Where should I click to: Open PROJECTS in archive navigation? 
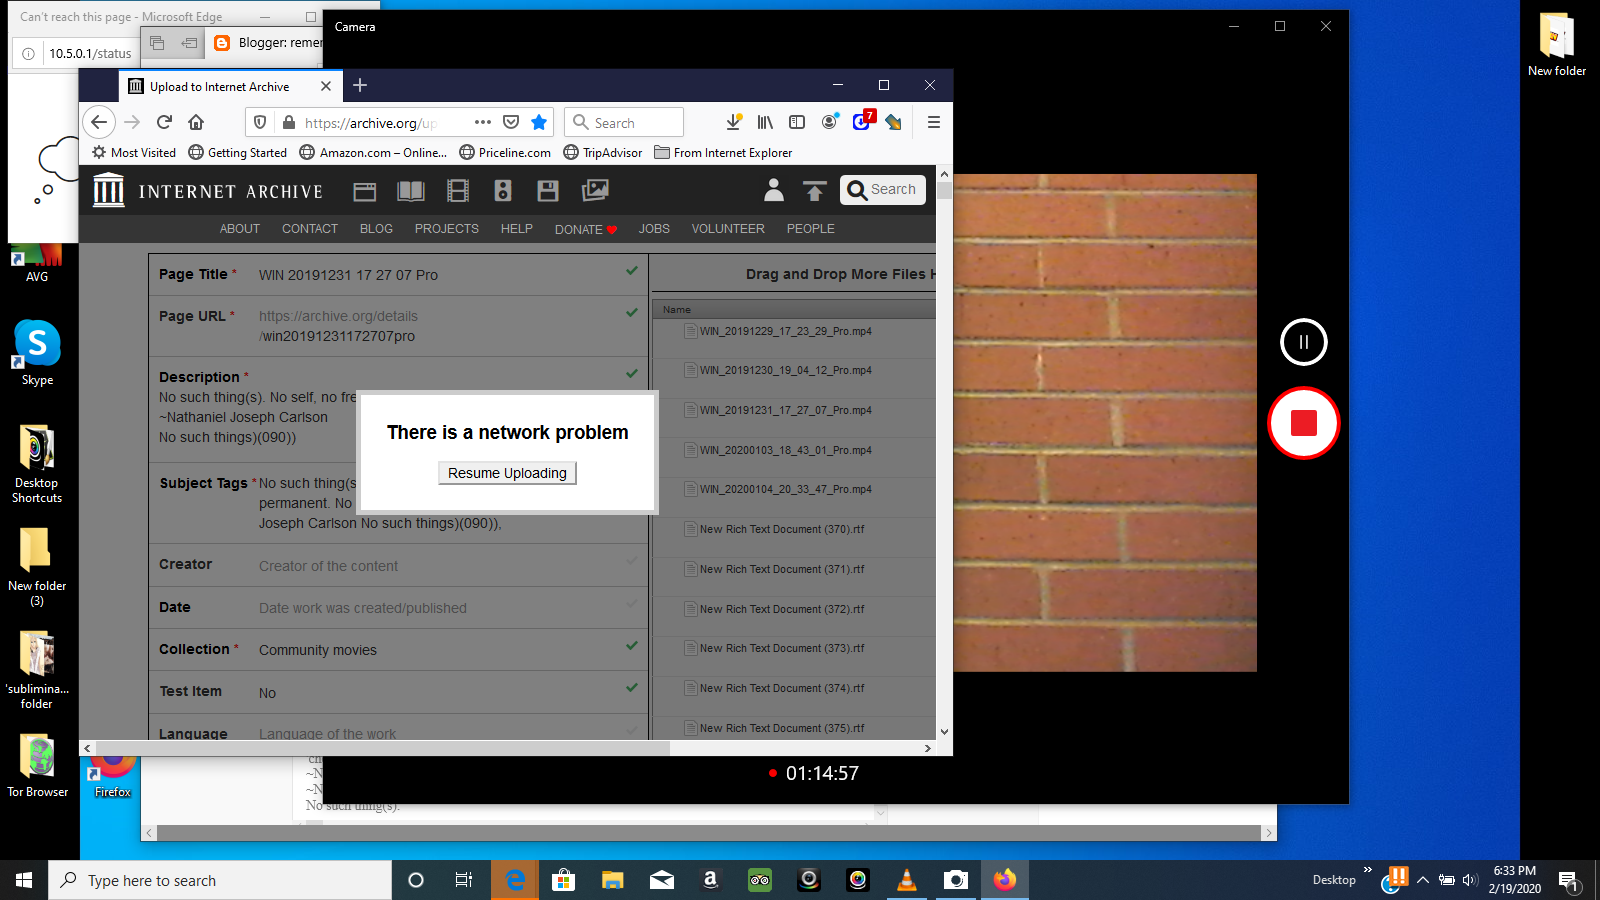[447, 229]
